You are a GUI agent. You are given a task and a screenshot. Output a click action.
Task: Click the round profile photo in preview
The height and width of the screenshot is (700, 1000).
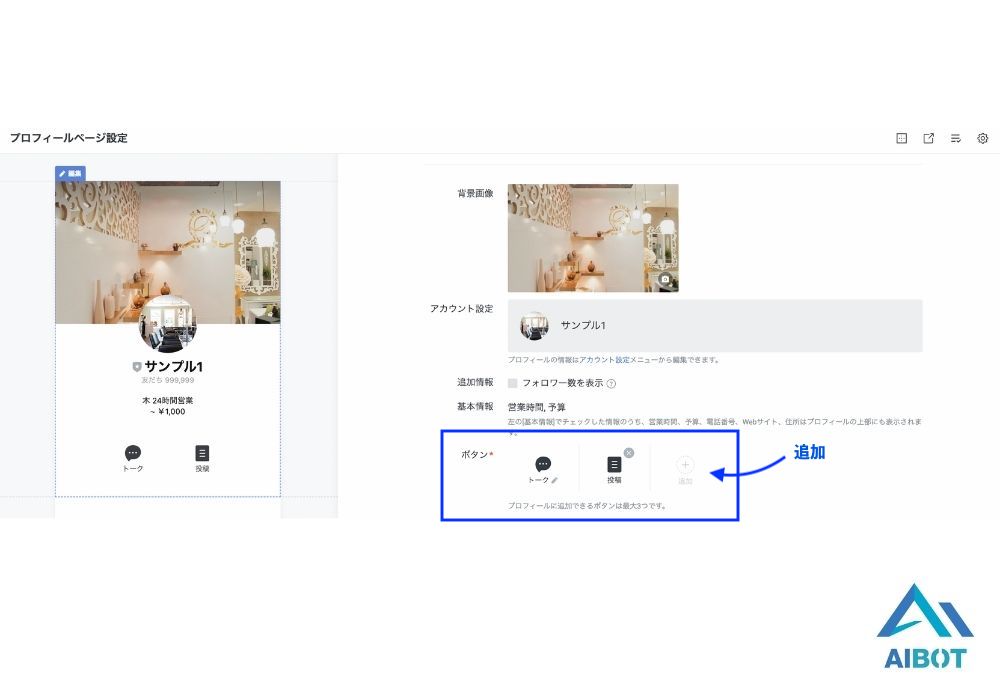167,324
